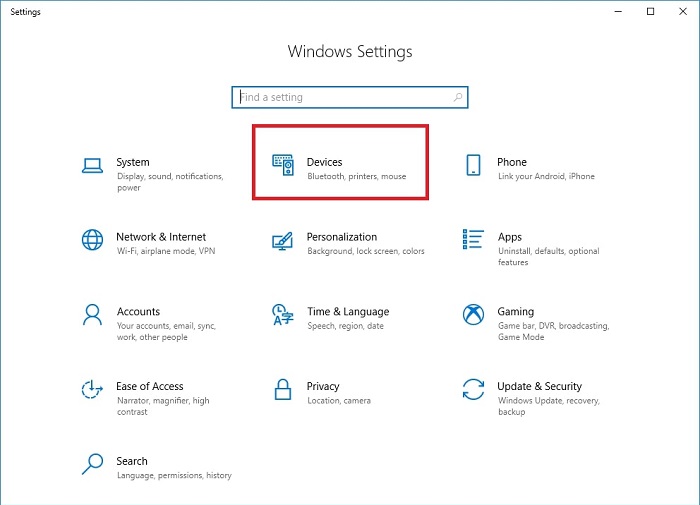Screen dimensions: 700x505
Task: Click 'Wi-Fi, airplane mode, VPN' description
Action: 166,251
